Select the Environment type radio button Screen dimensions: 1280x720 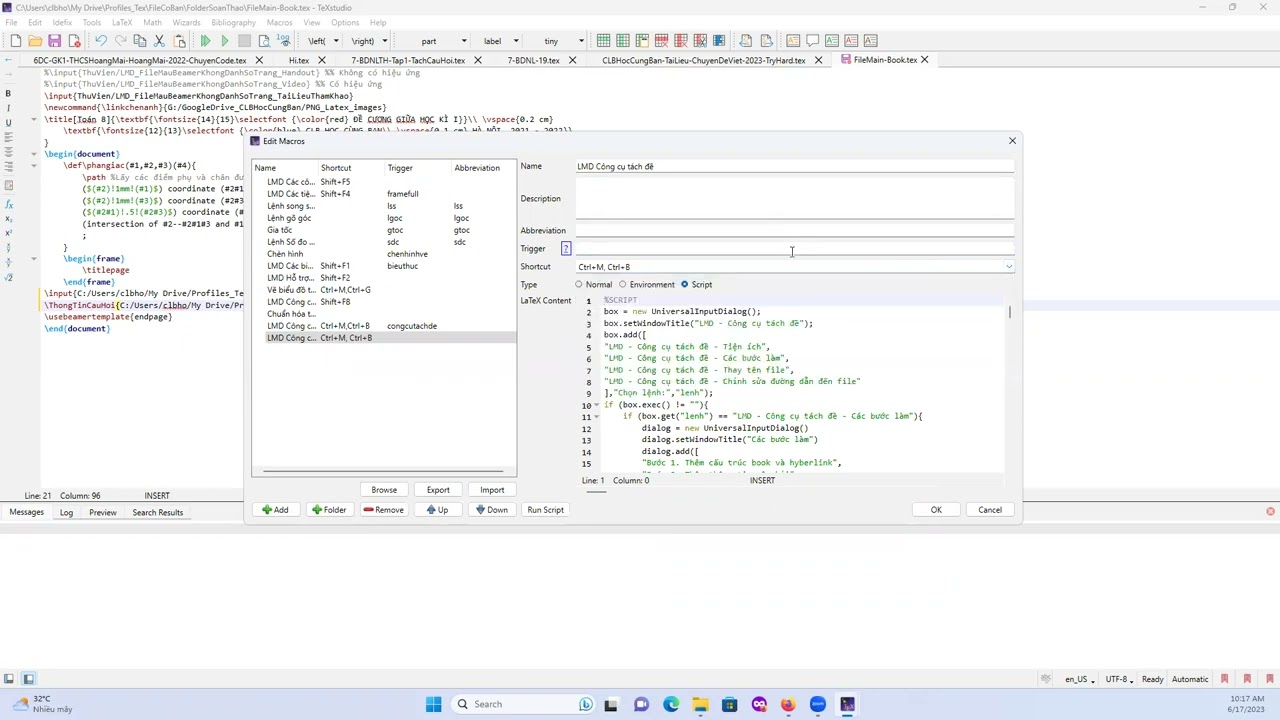(x=623, y=285)
